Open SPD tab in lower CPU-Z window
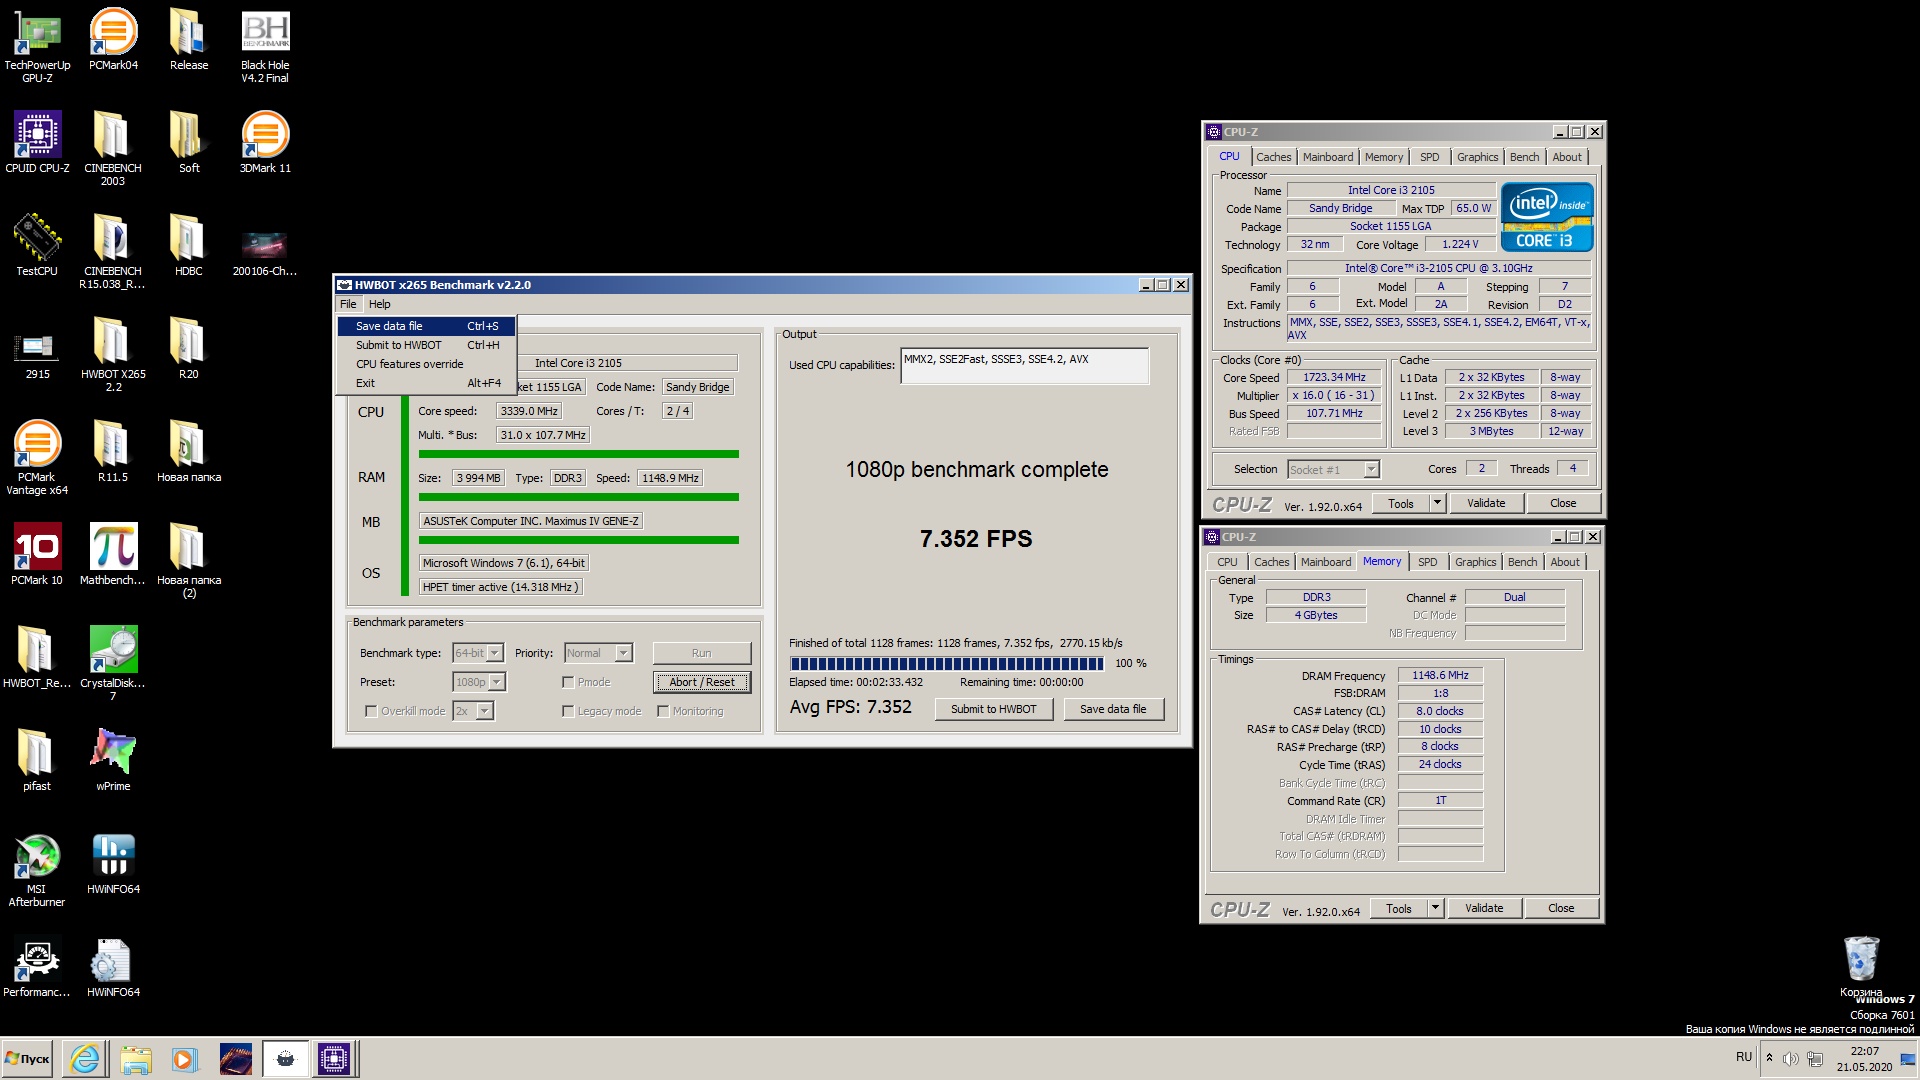This screenshot has height=1080, width=1920. click(x=1427, y=562)
